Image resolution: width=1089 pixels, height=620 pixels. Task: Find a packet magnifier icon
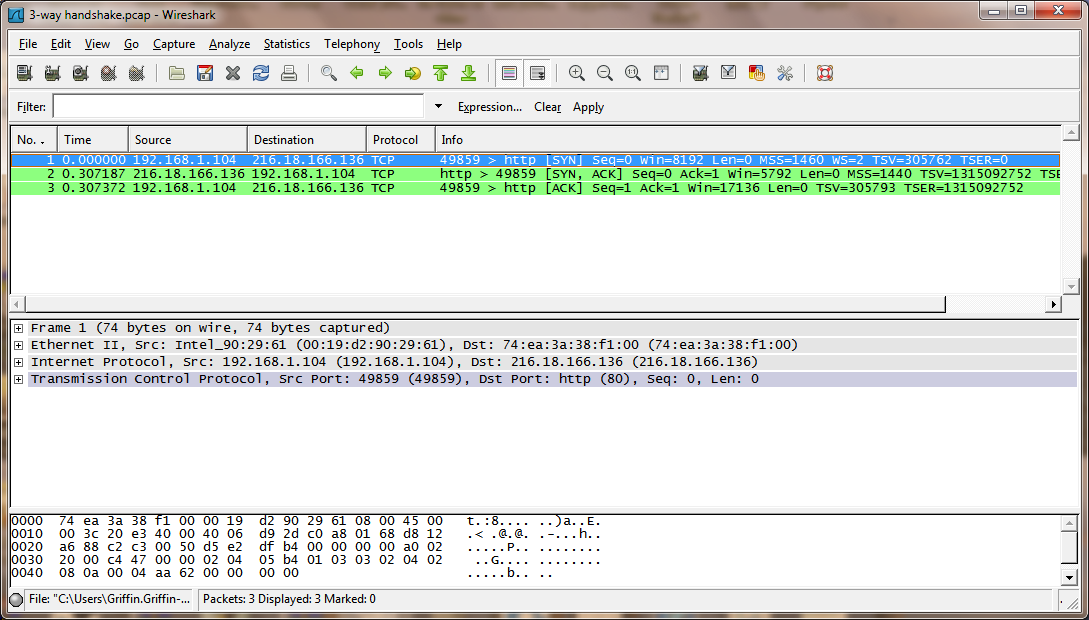(x=329, y=73)
